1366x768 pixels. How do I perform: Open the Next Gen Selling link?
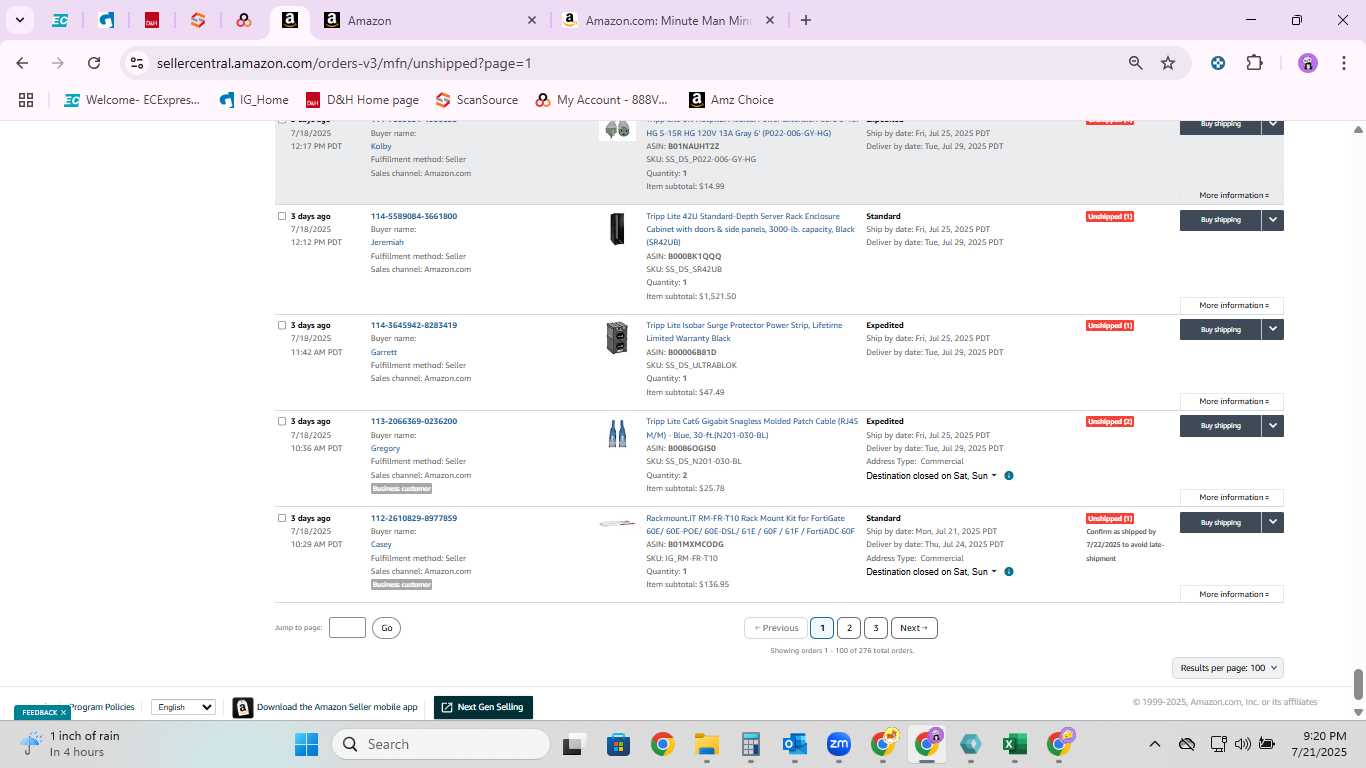pyautogui.click(x=483, y=707)
